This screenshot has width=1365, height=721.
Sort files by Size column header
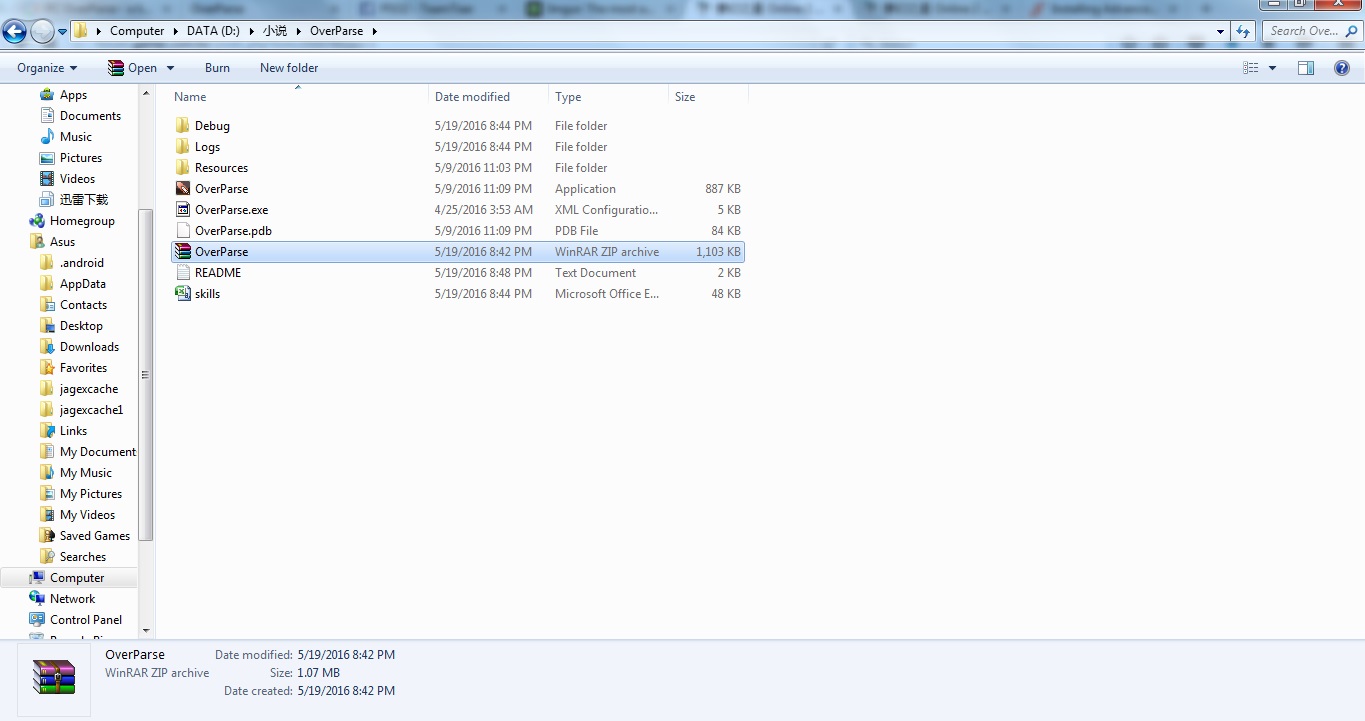pyautogui.click(x=685, y=97)
